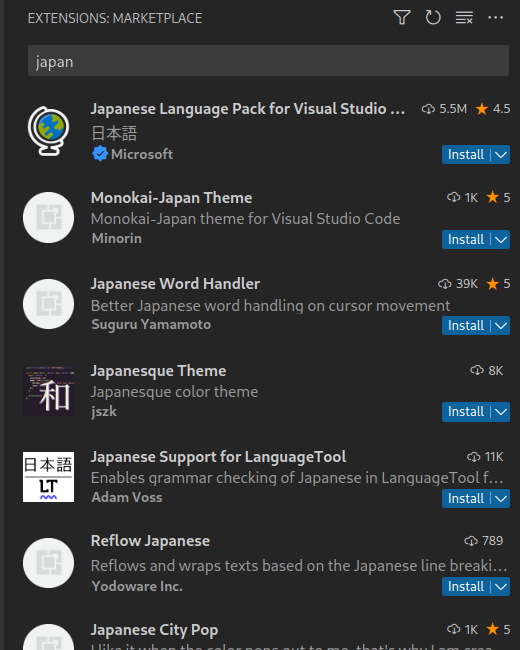Screen dimensions: 520x650
Task: Refresh the extensions list
Action: (433, 18)
